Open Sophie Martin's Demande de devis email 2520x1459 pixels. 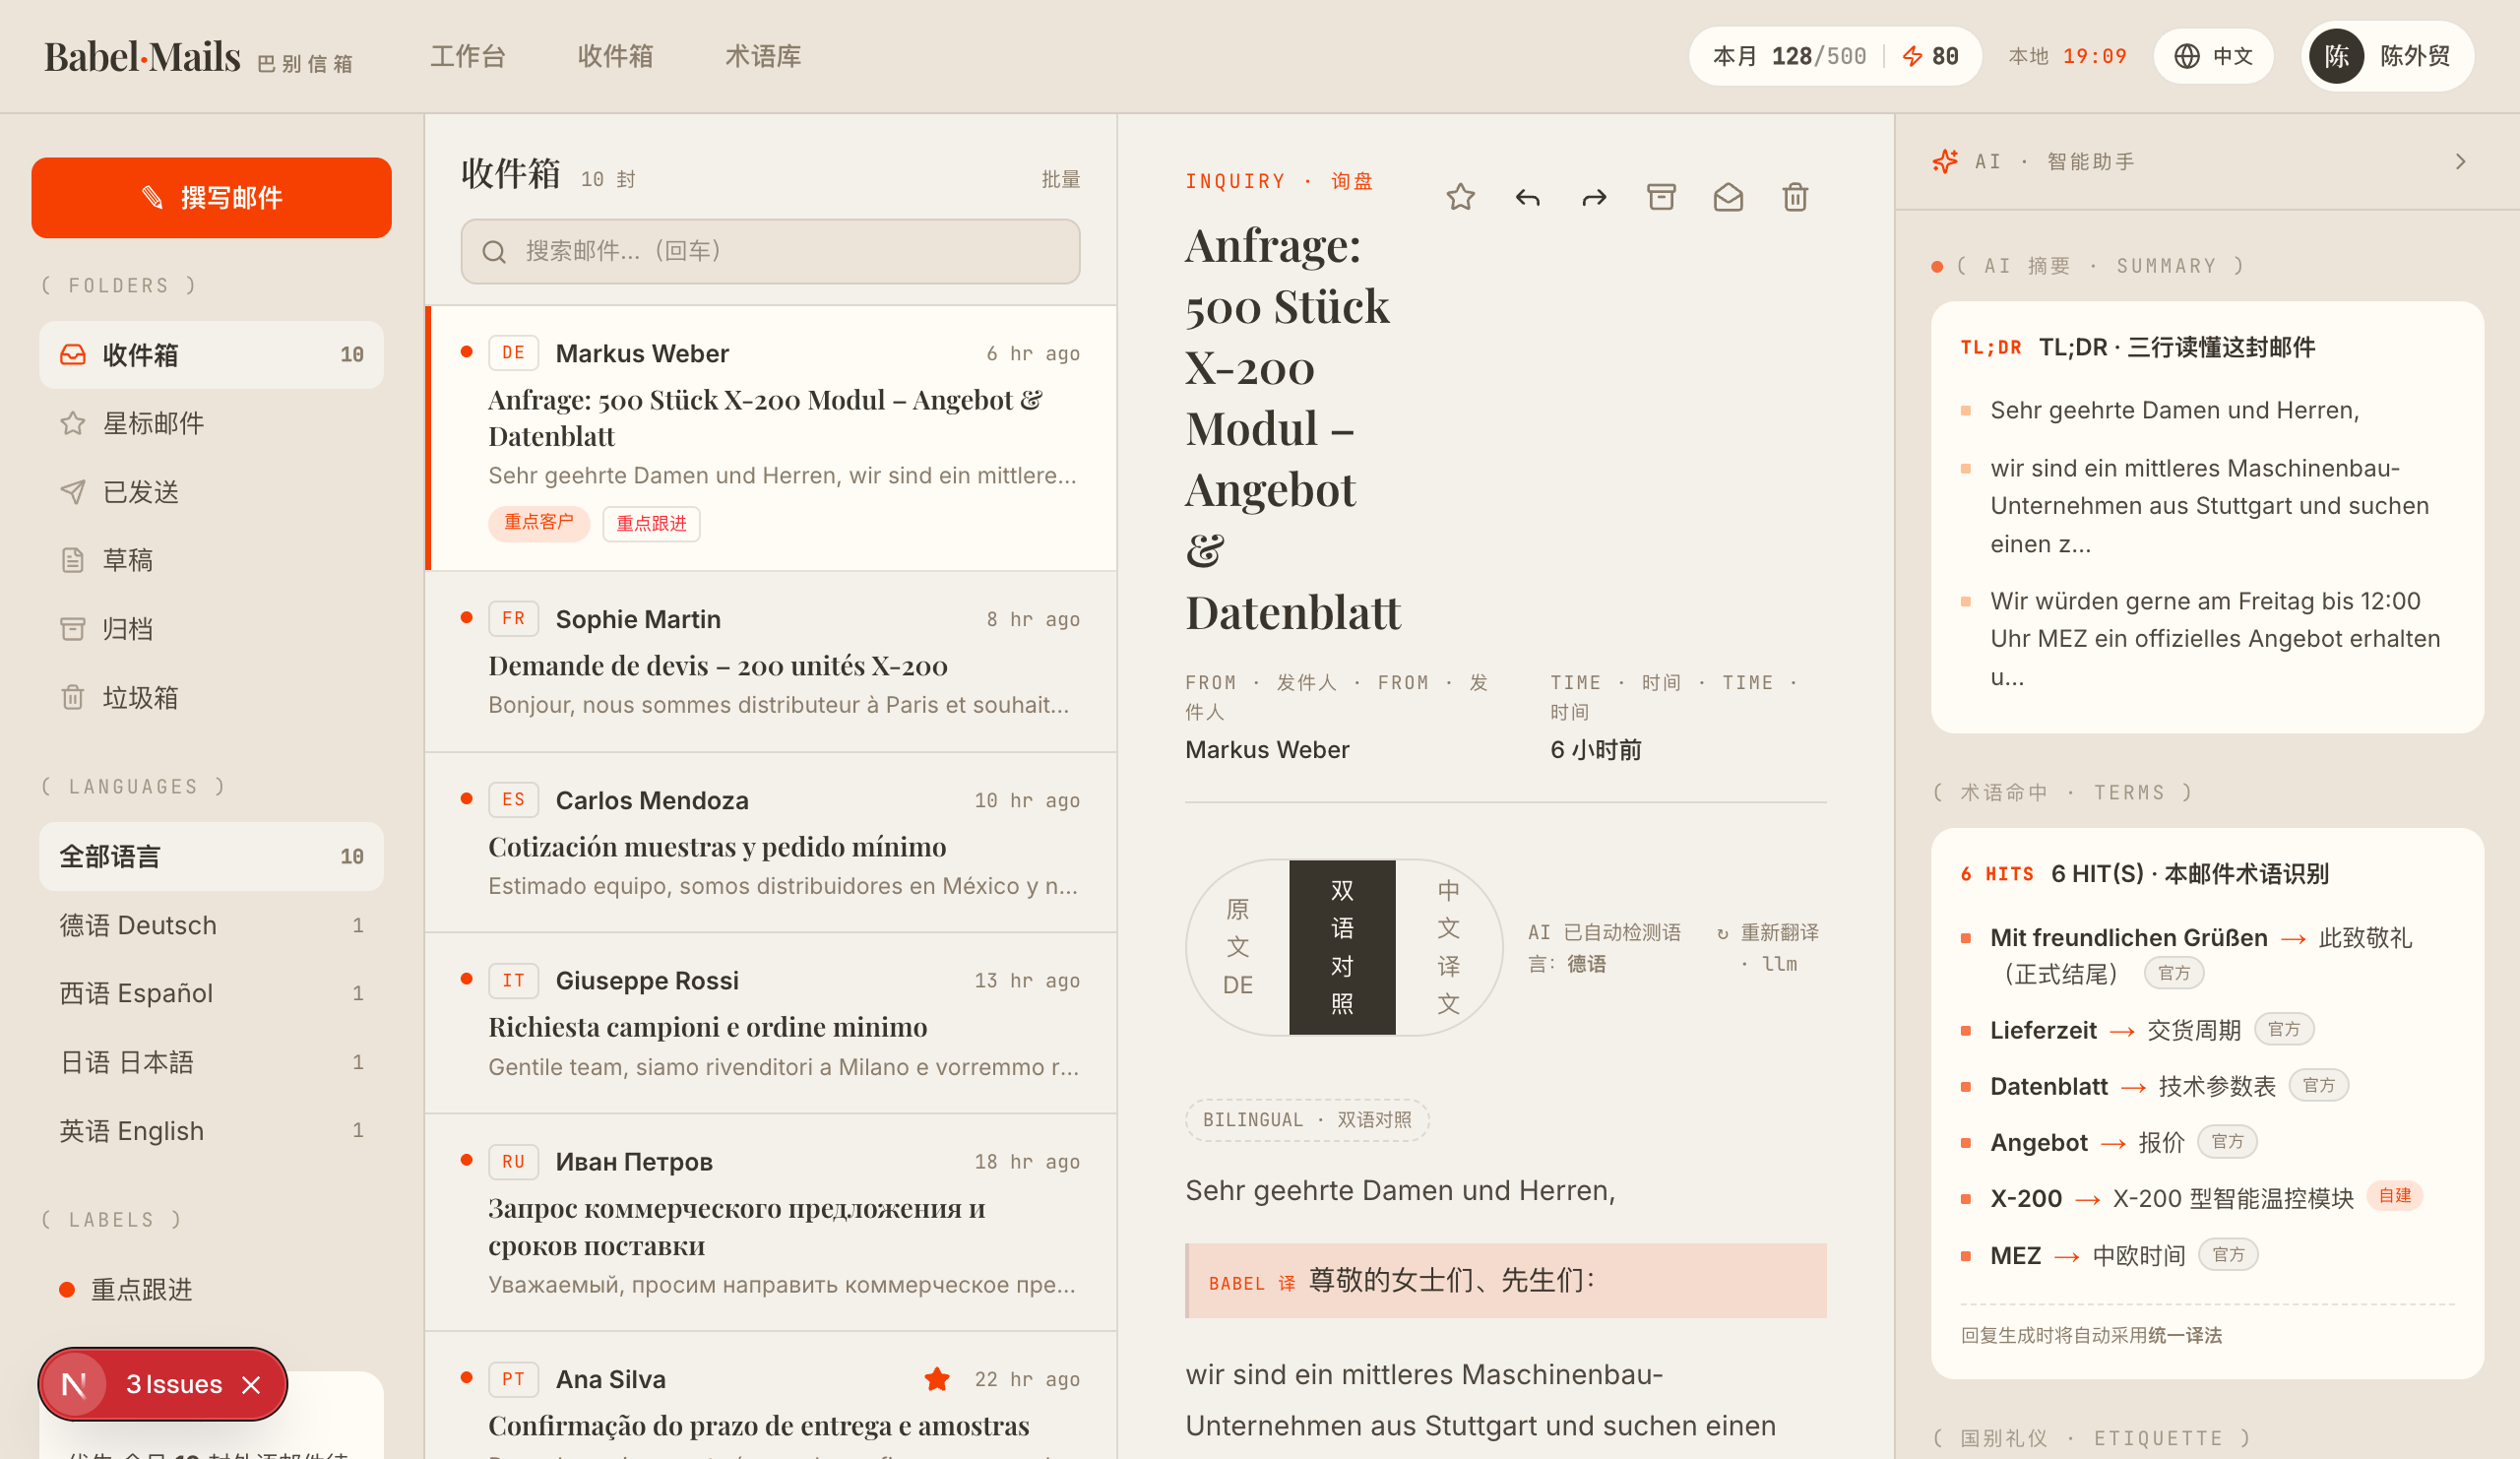pyautogui.click(x=770, y=661)
